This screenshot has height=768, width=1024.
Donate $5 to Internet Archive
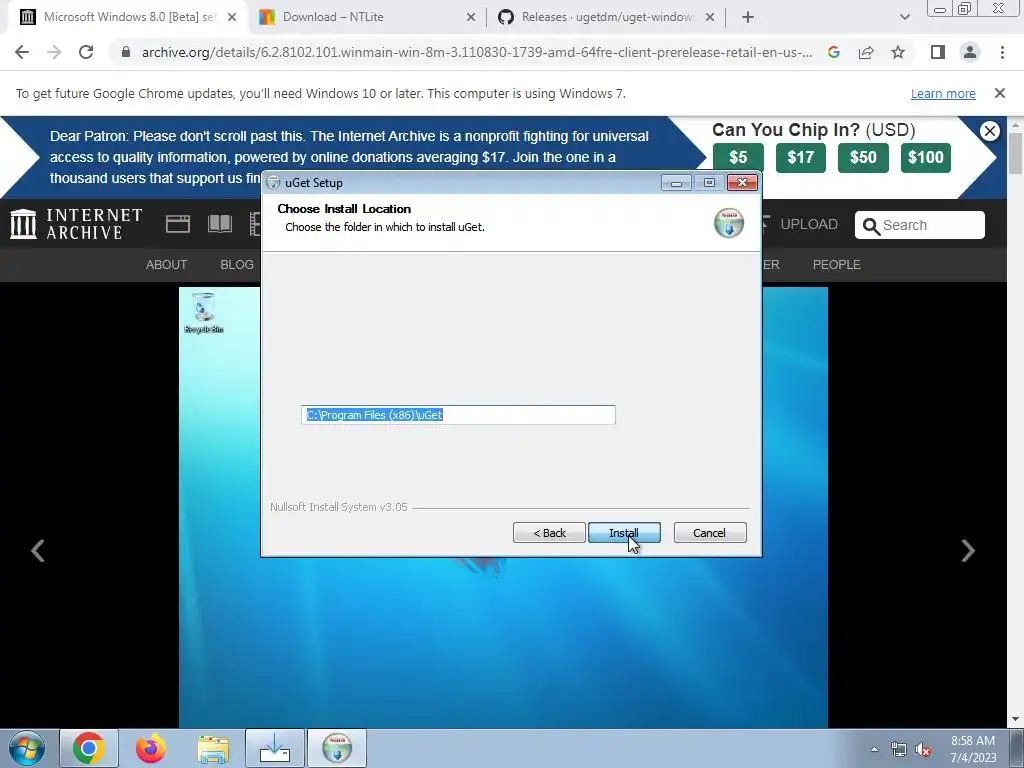coord(738,157)
